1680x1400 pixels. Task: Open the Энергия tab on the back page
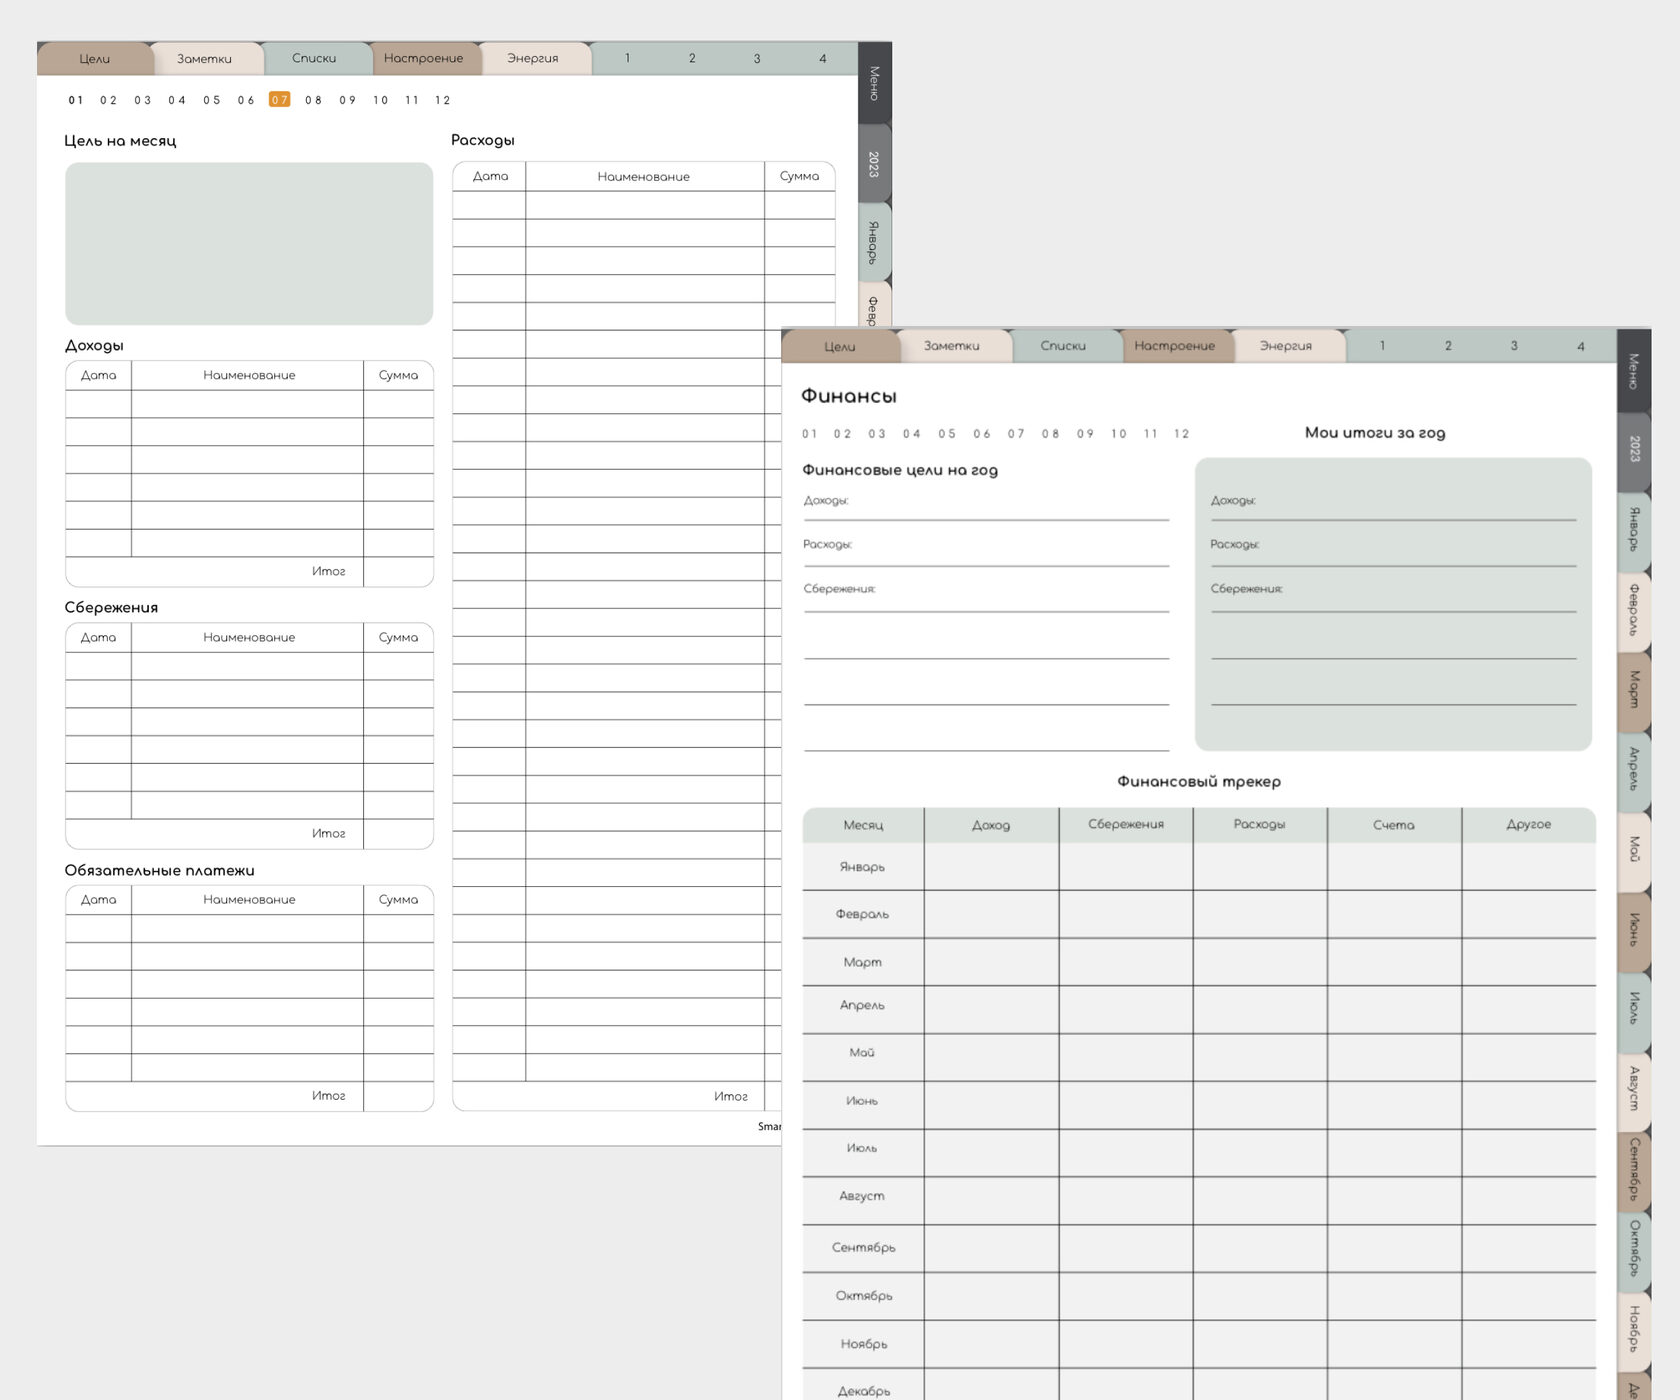pos(533,58)
